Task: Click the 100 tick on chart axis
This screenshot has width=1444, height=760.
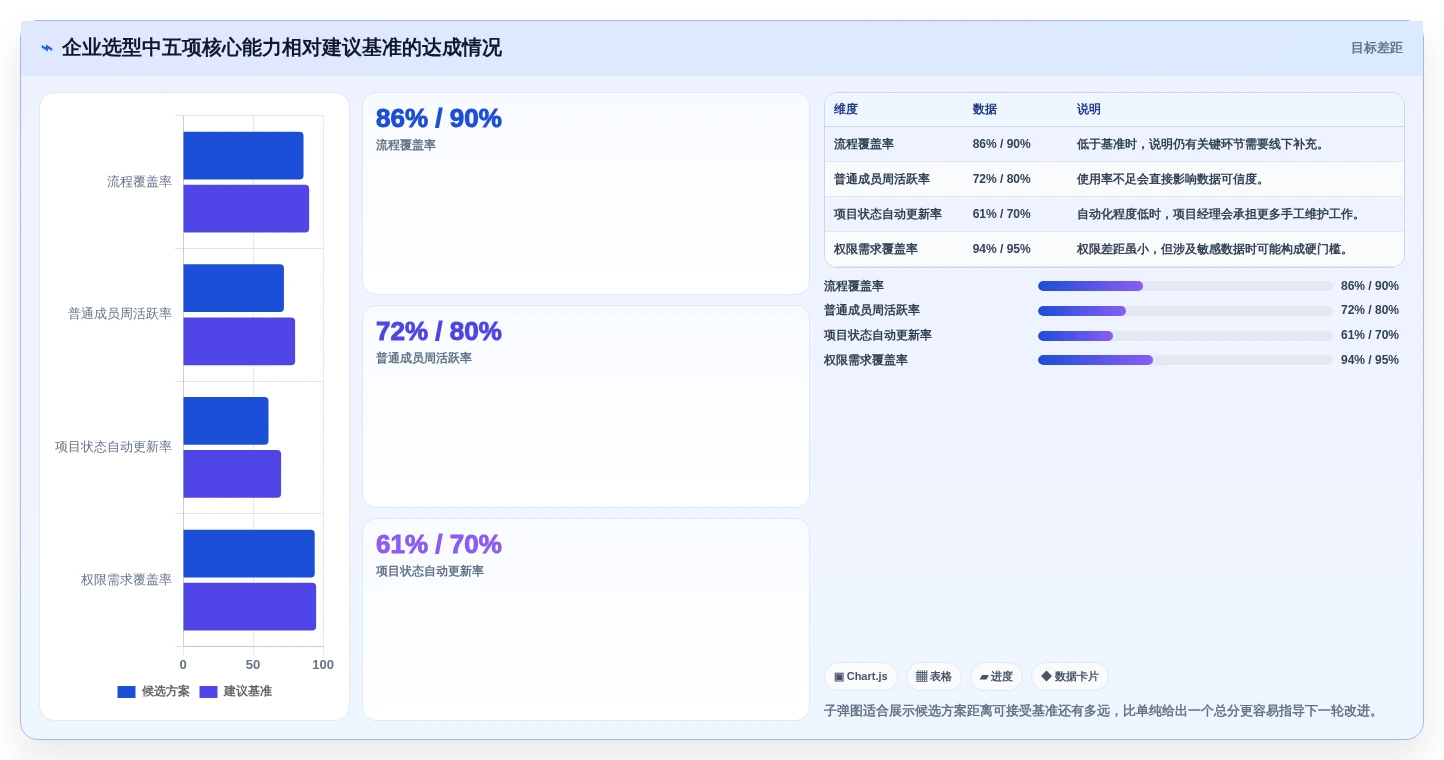Action: [x=323, y=665]
